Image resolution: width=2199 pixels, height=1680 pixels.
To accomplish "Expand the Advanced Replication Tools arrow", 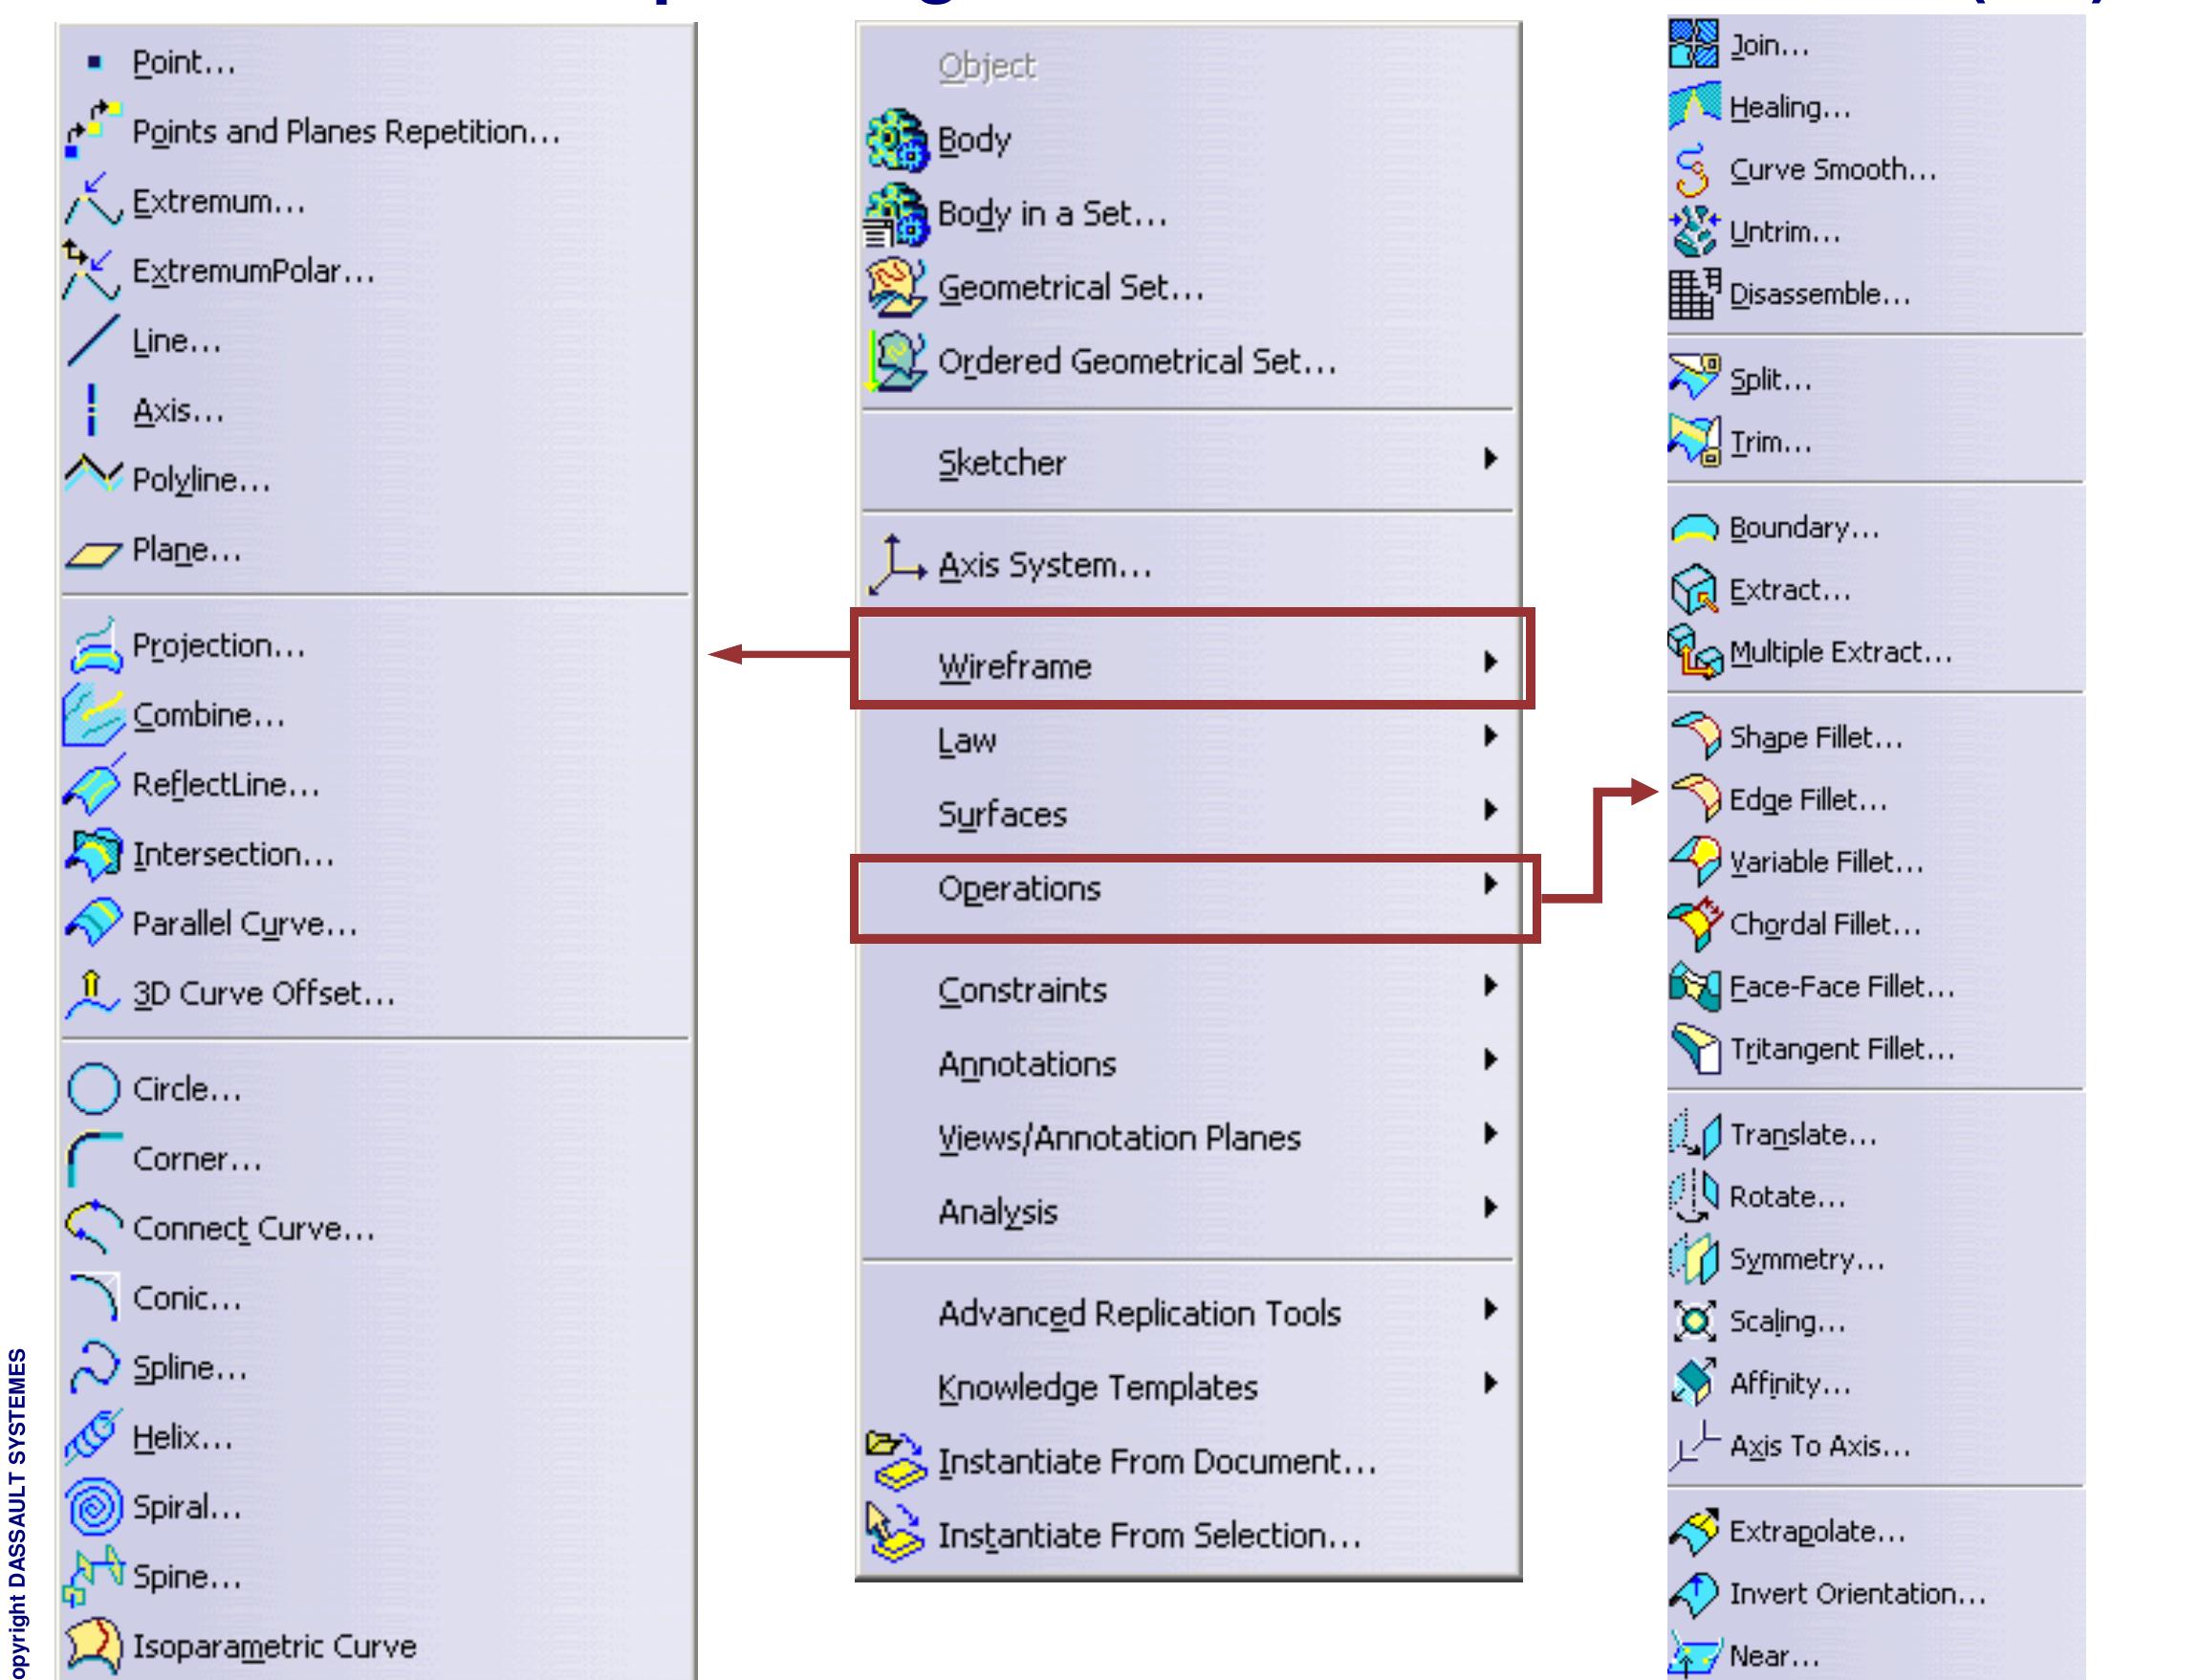I will [1490, 1309].
